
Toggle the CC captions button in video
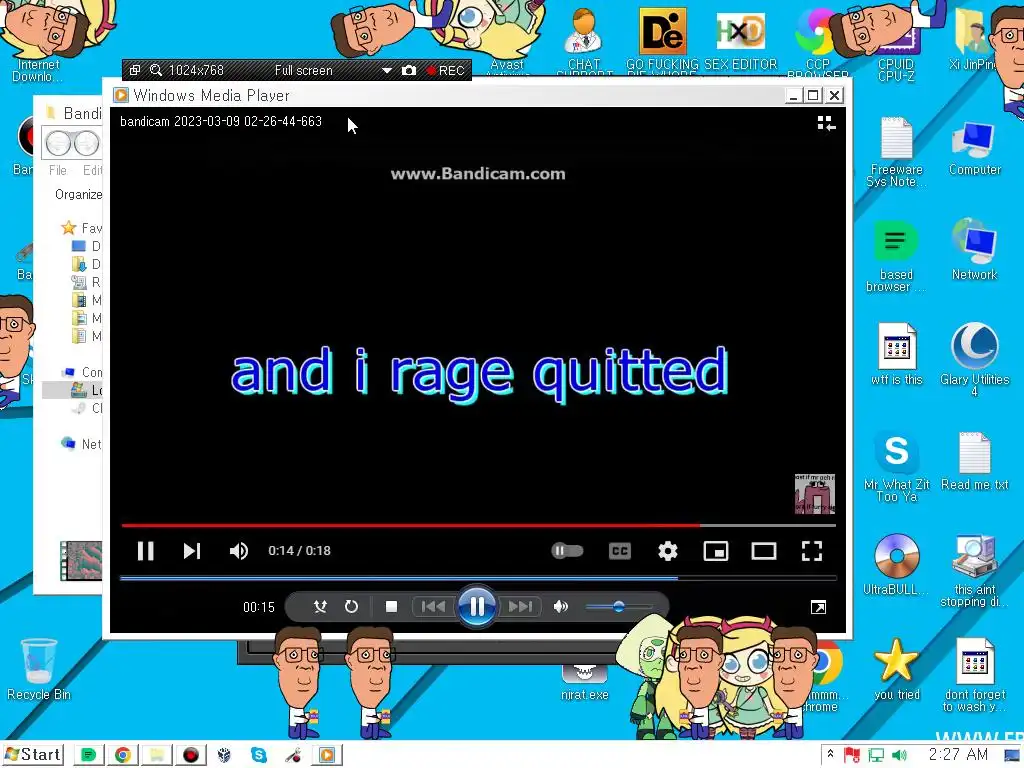pyautogui.click(x=619, y=551)
